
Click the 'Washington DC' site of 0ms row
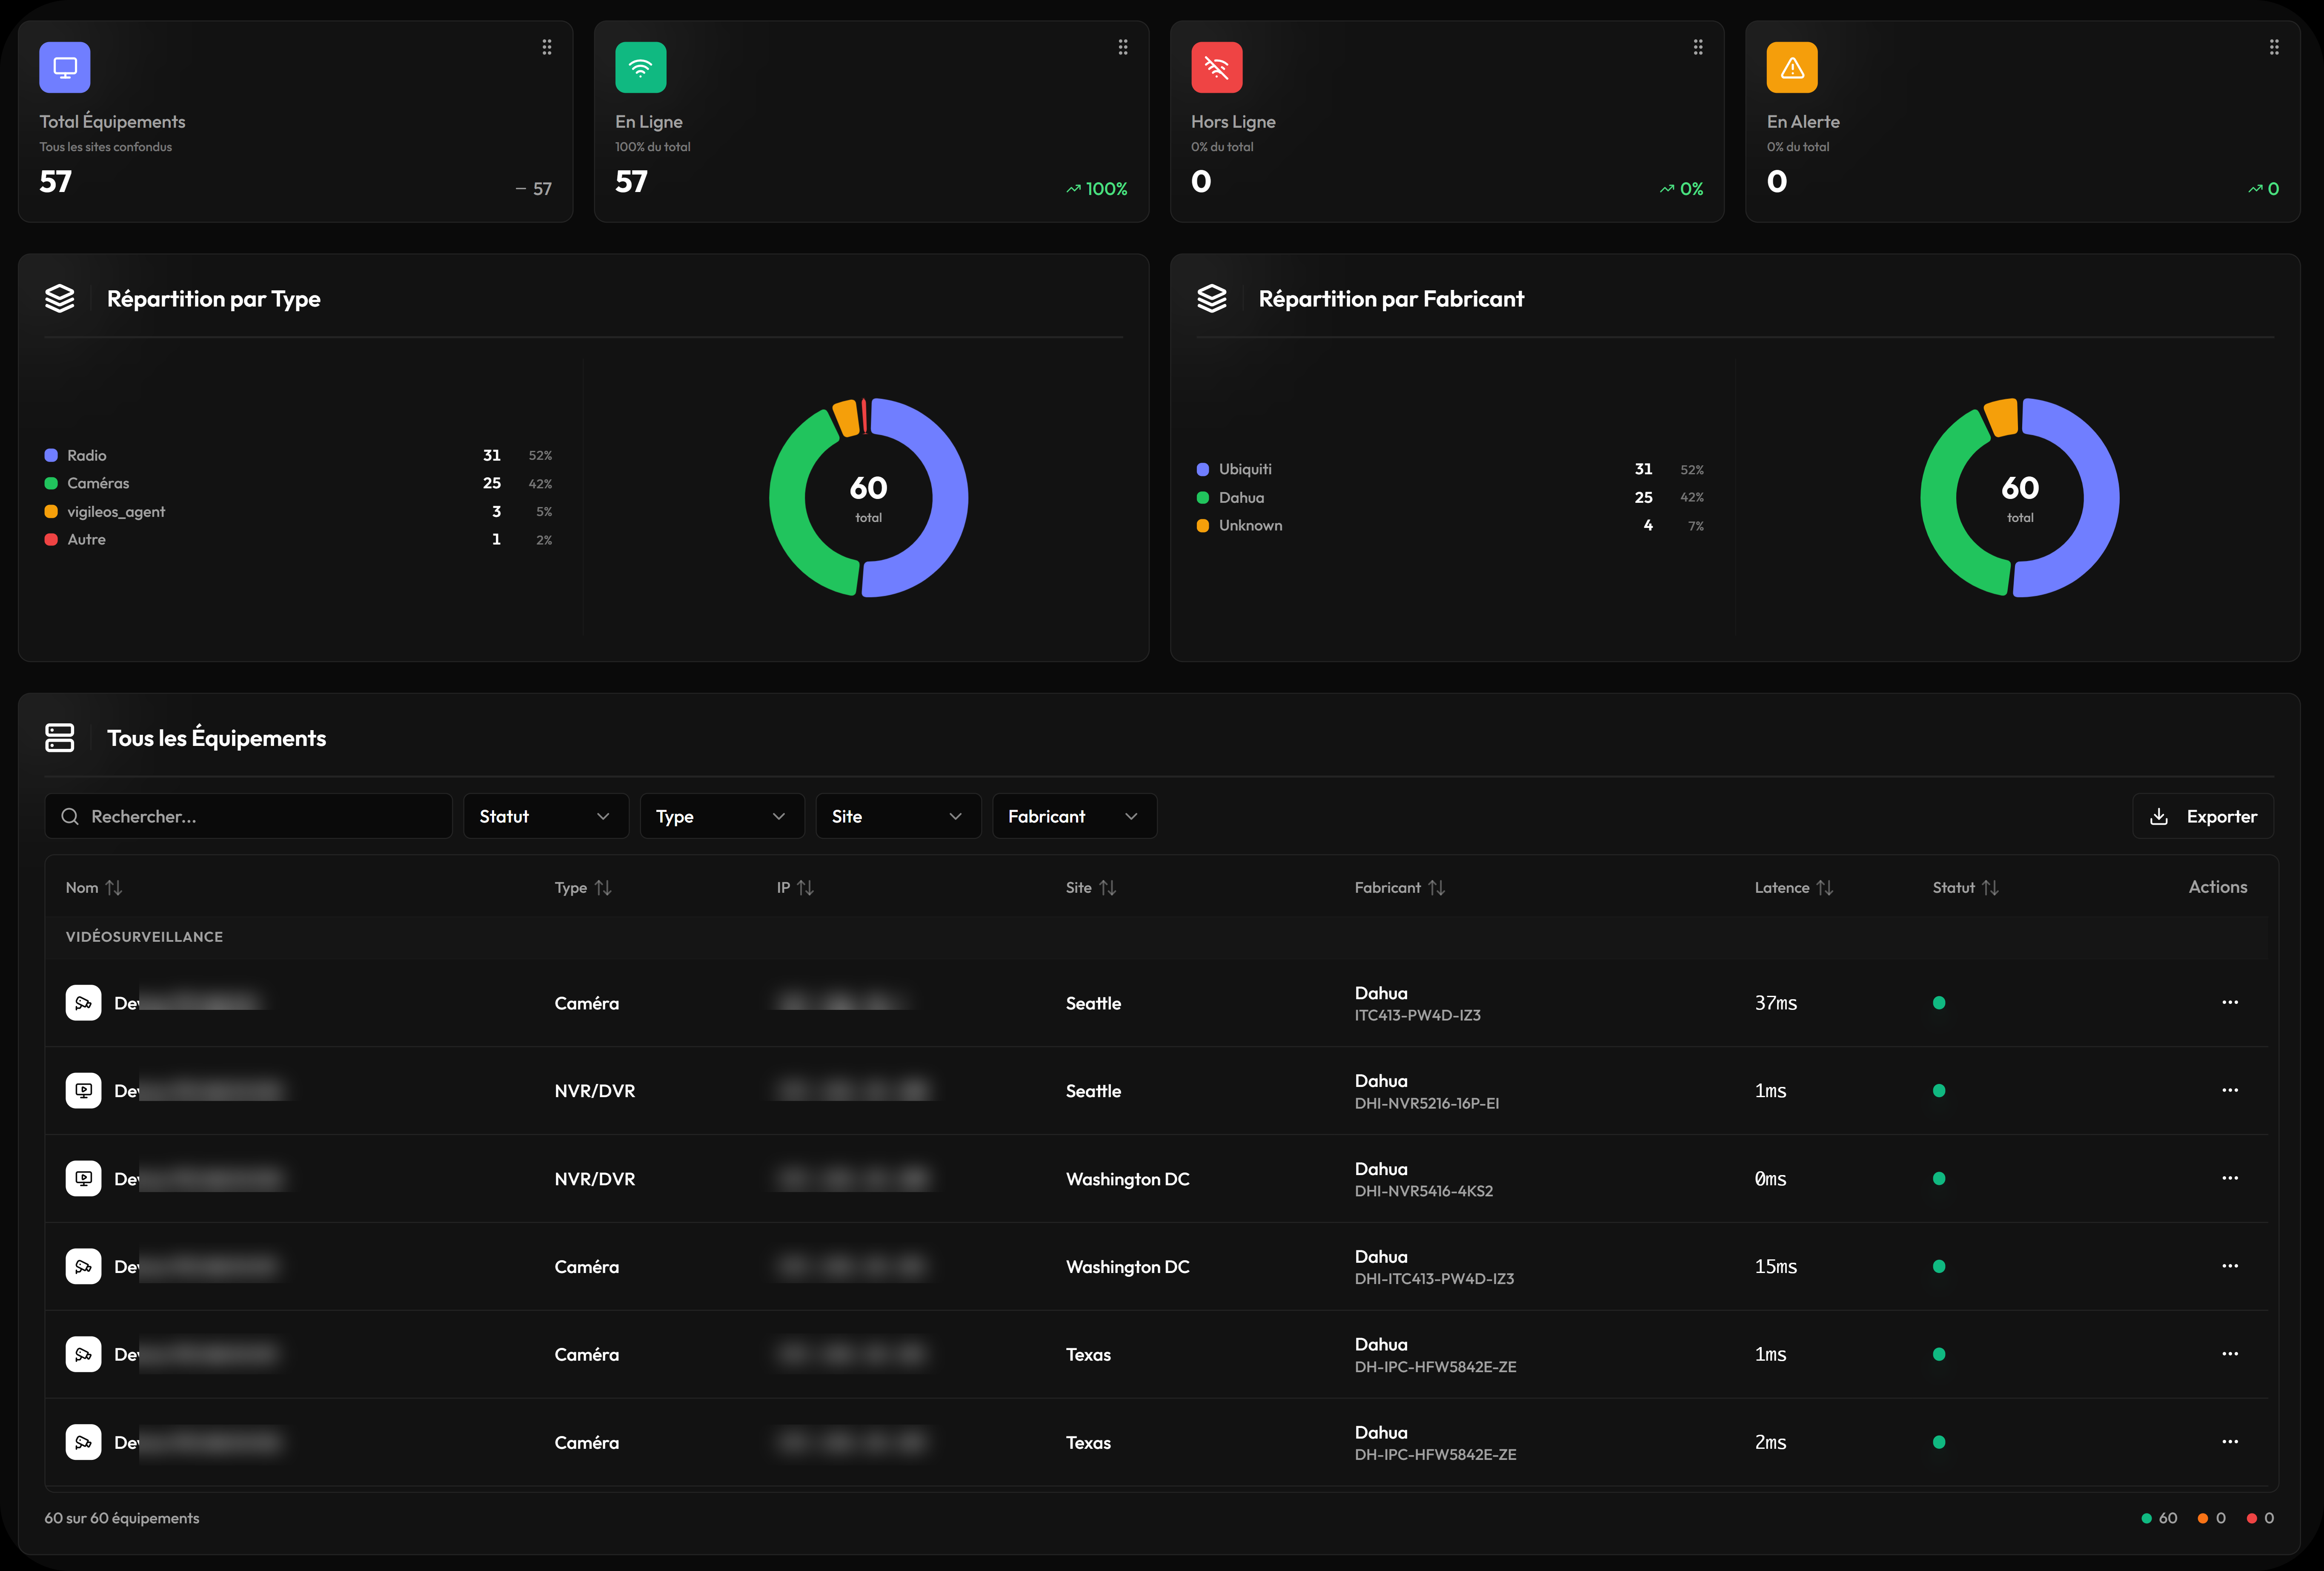pos(1128,1179)
